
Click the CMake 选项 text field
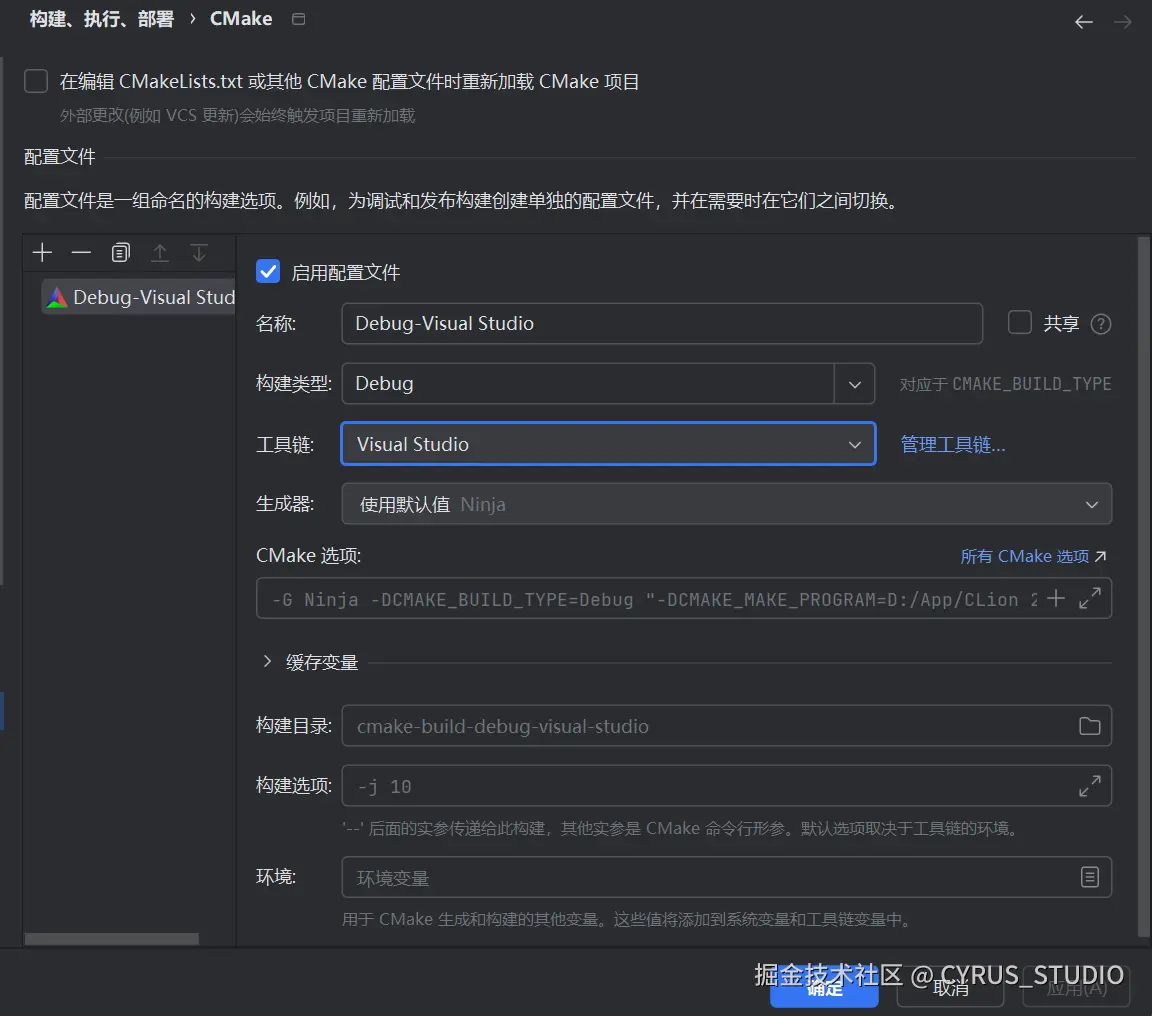point(653,599)
